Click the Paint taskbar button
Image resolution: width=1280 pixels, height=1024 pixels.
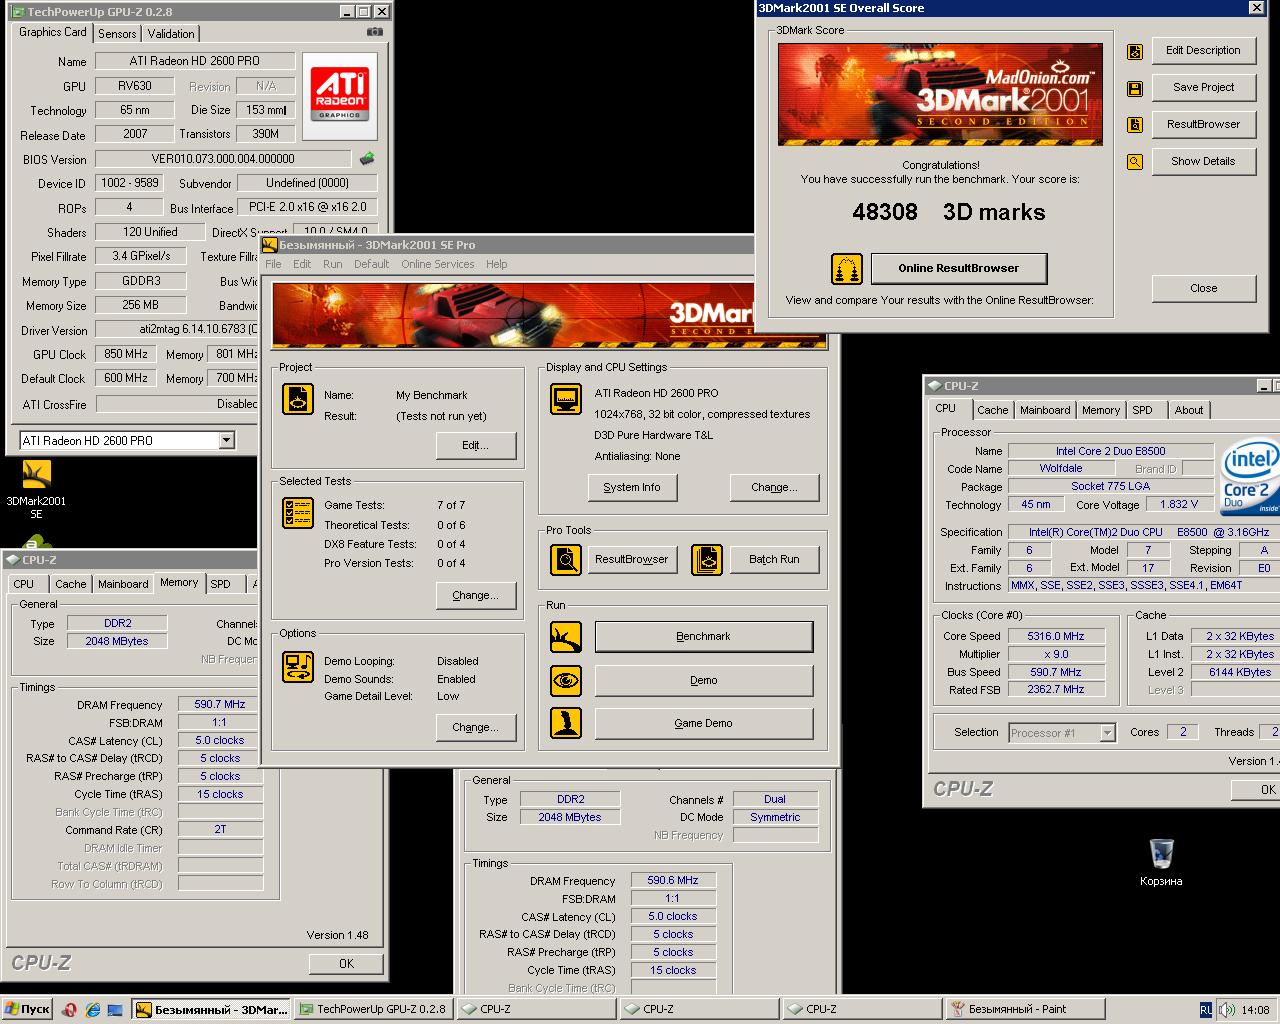tap(1025, 1010)
